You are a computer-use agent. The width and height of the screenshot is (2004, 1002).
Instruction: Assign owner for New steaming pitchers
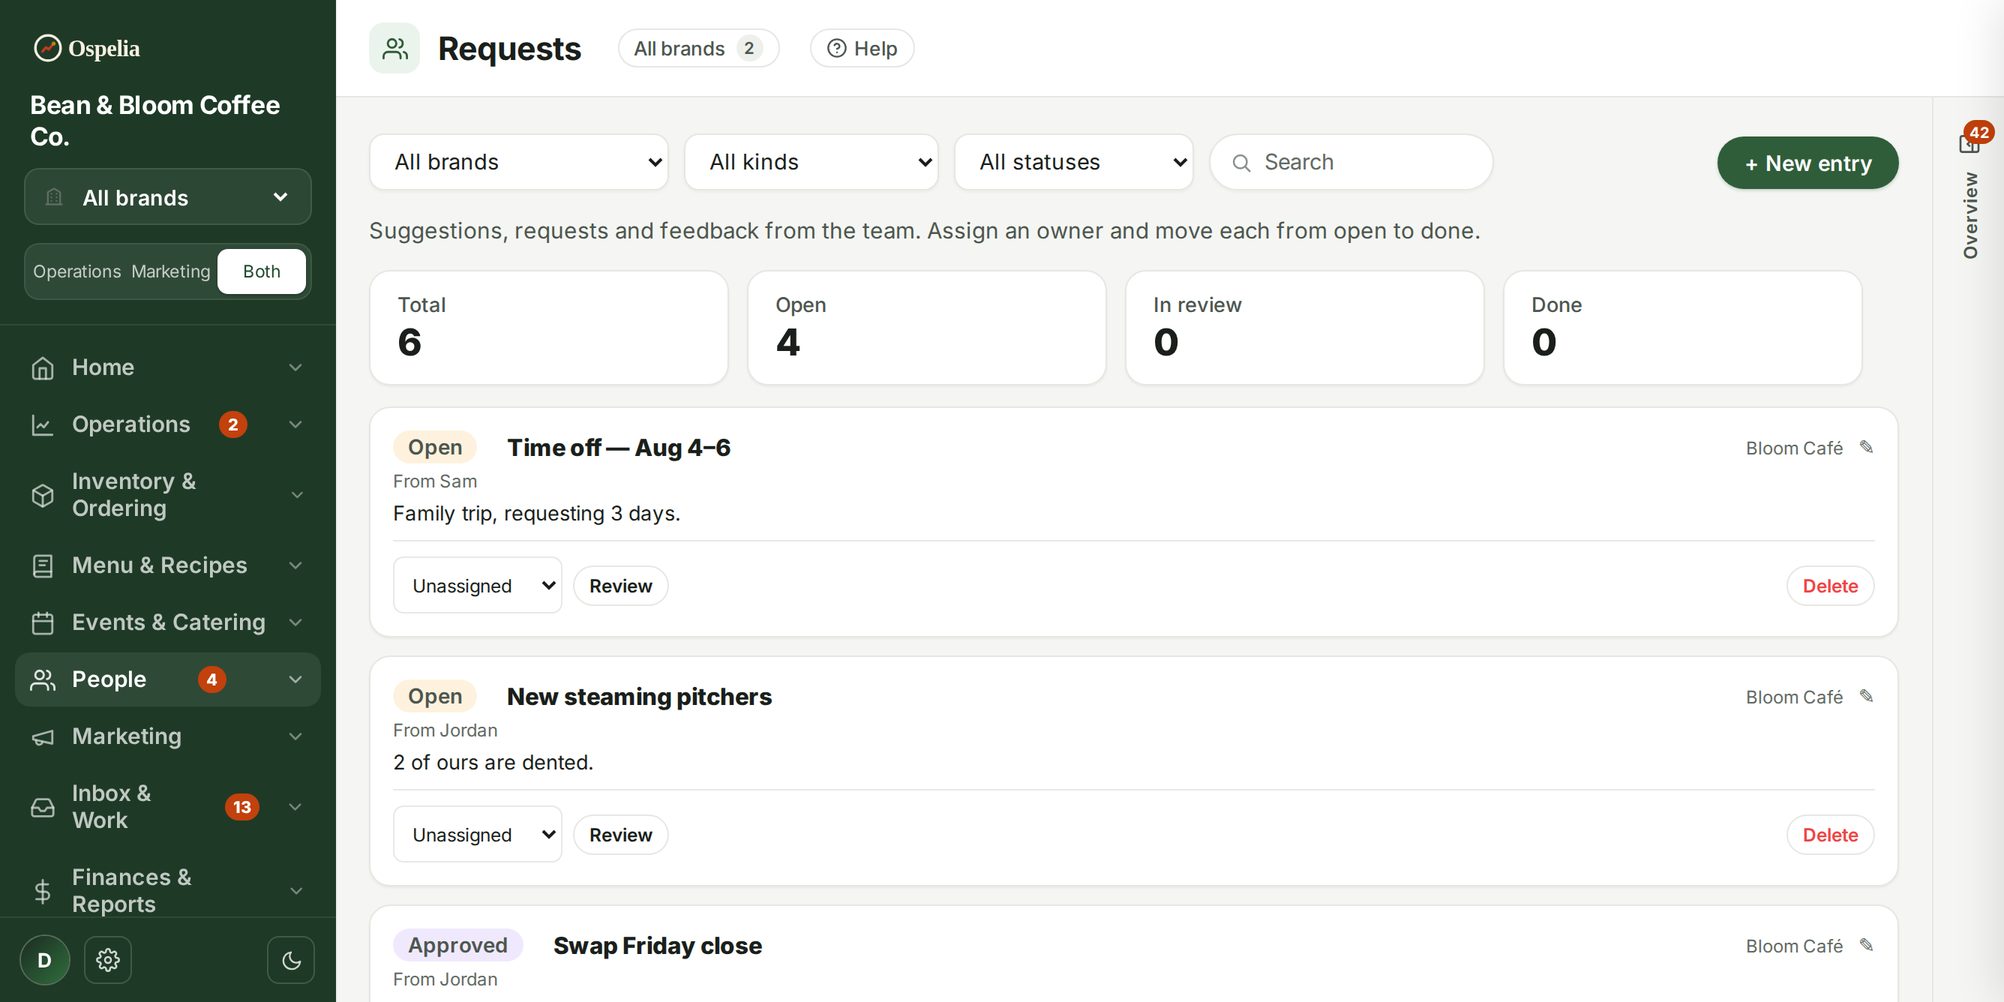coord(478,834)
